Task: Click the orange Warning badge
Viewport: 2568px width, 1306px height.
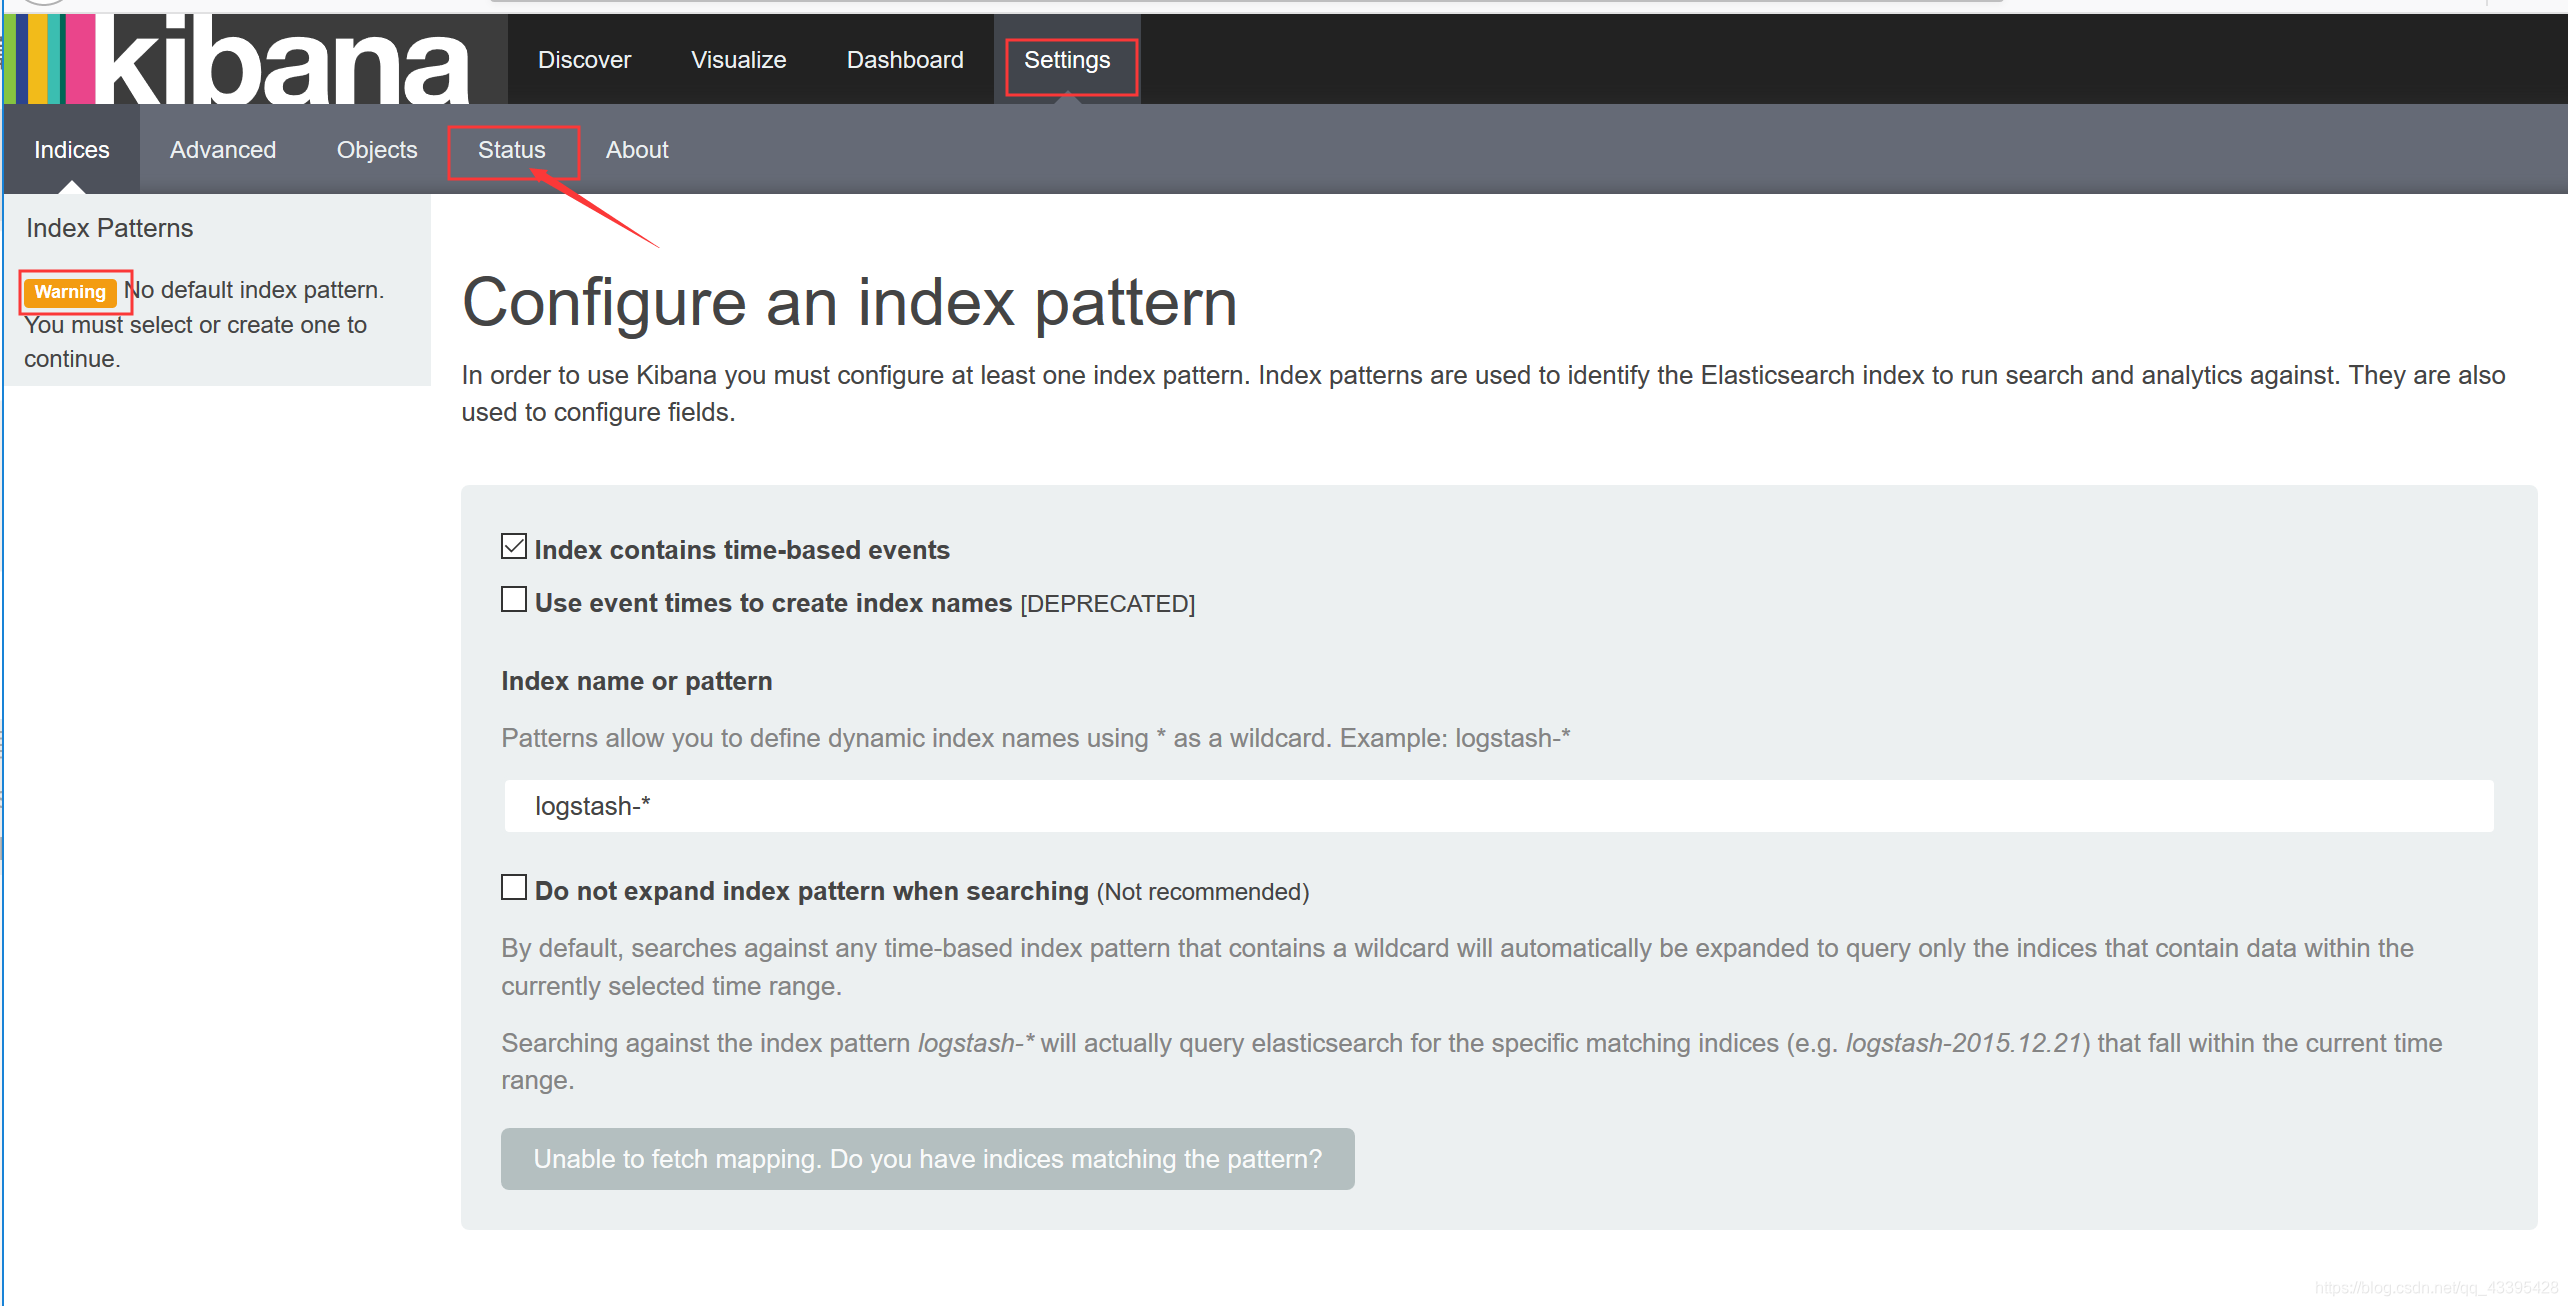Action: point(70,292)
